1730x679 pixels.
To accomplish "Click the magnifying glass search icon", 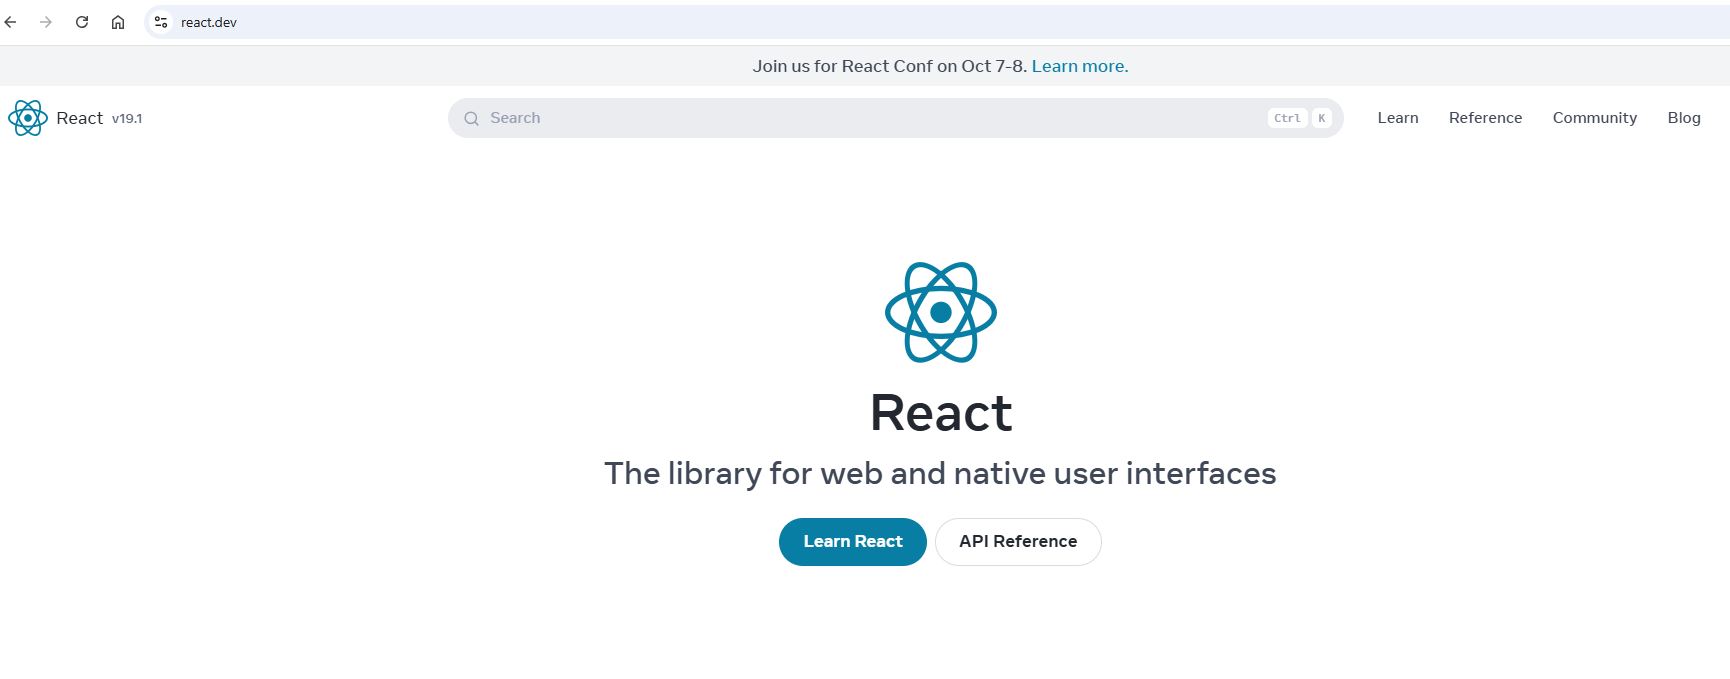I will pyautogui.click(x=472, y=118).
